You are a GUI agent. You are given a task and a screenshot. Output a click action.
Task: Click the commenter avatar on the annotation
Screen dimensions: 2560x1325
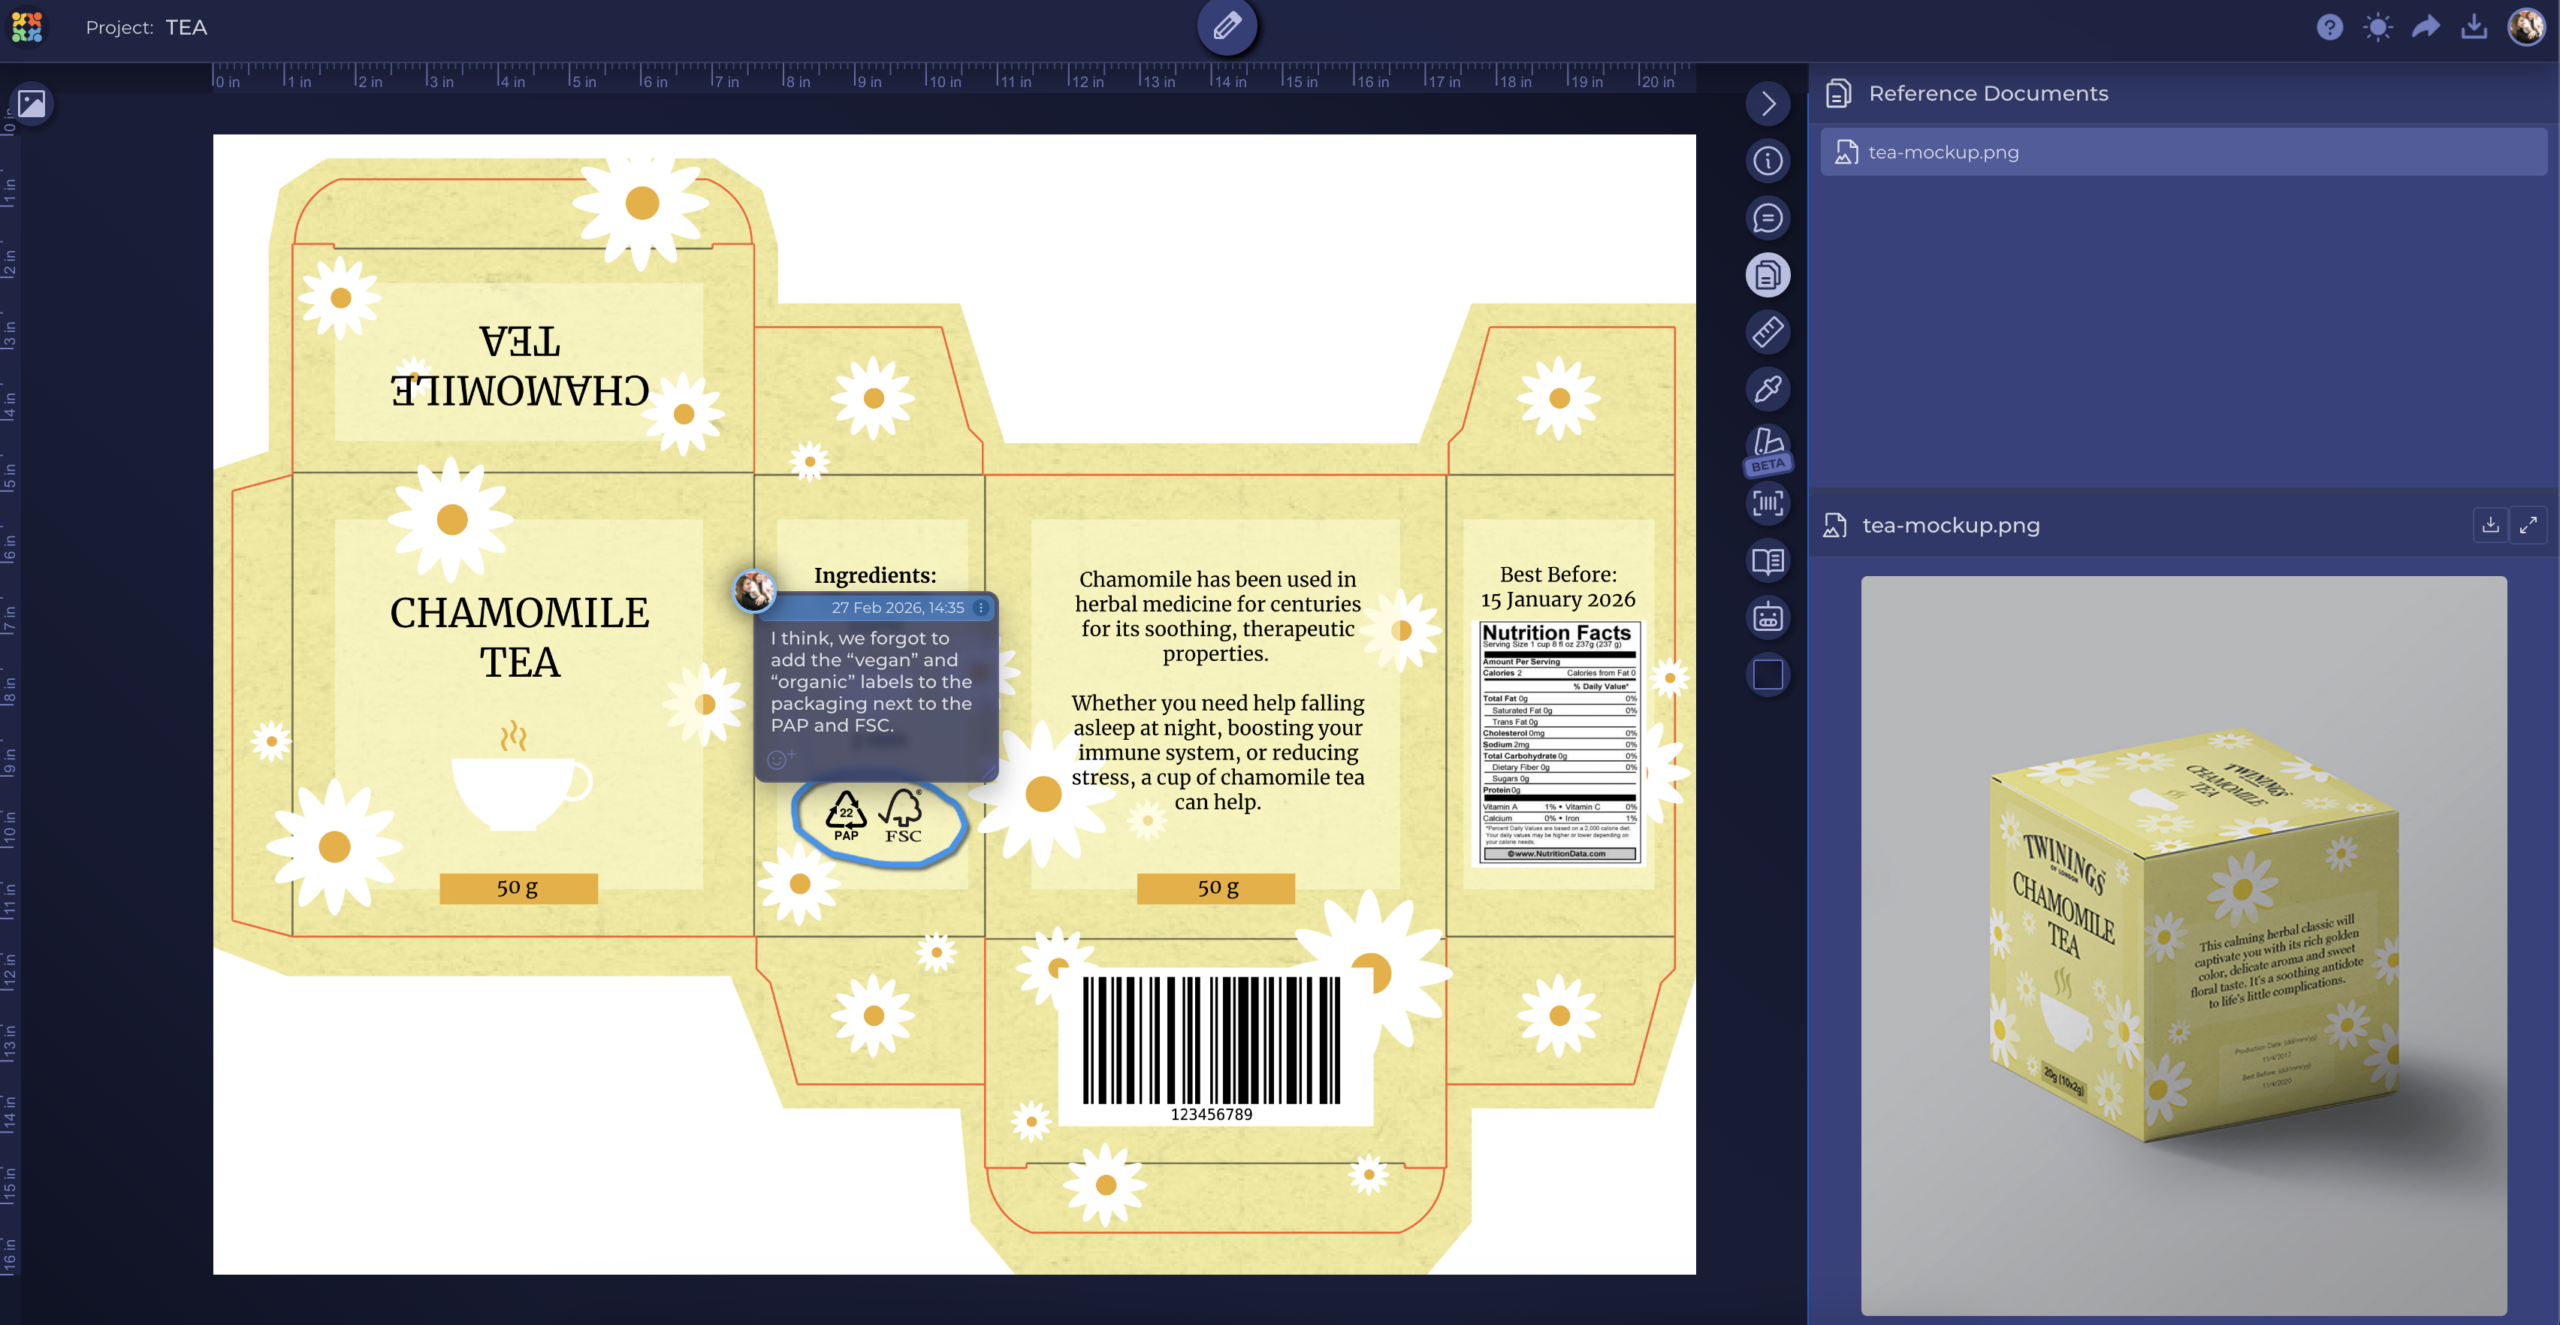tap(754, 590)
